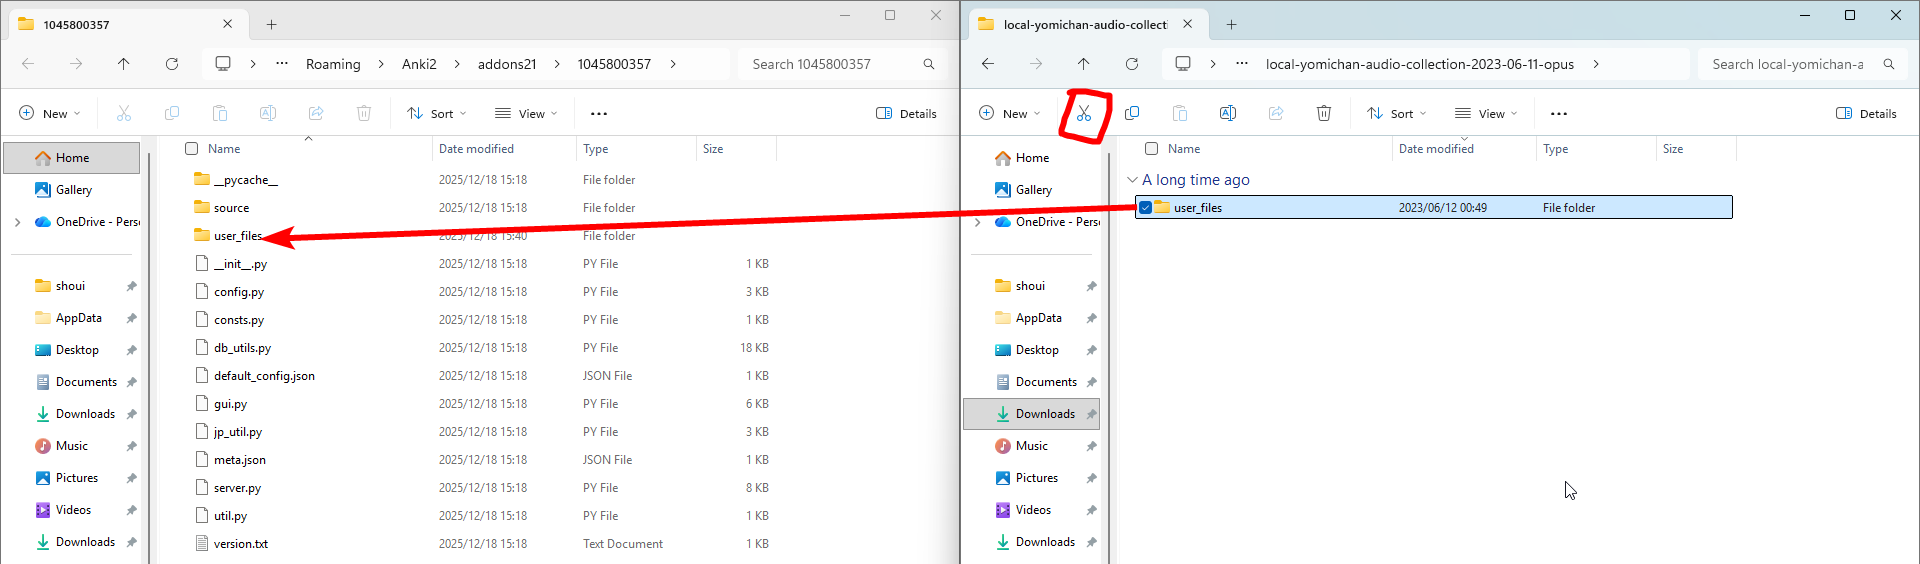Click the Rename icon in right window toolbar
This screenshot has width=1920, height=564.
click(1228, 114)
